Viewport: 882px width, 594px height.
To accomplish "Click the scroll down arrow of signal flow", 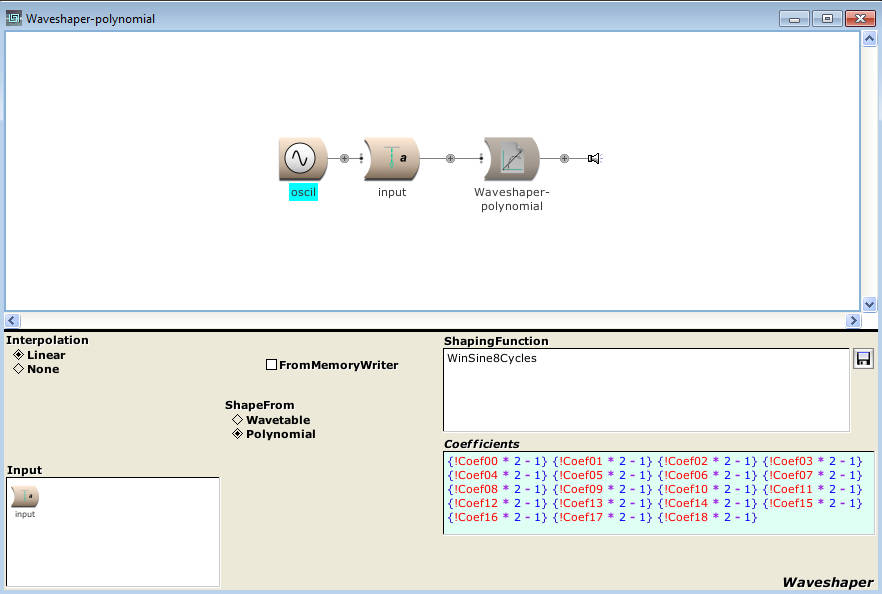I will point(869,304).
